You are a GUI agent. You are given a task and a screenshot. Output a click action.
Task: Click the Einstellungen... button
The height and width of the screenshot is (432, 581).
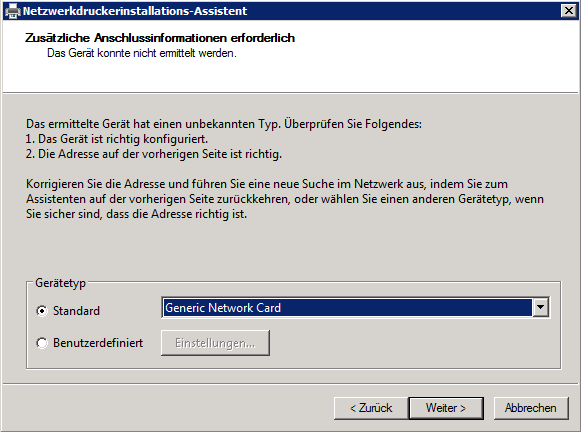pyautogui.click(x=215, y=343)
